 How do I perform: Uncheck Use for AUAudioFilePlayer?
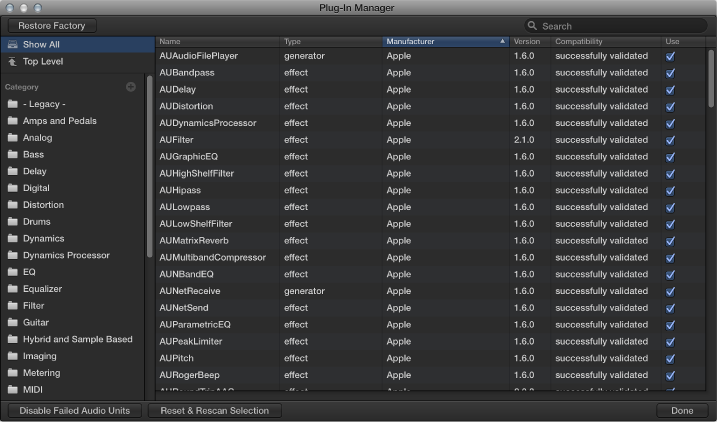pos(670,56)
